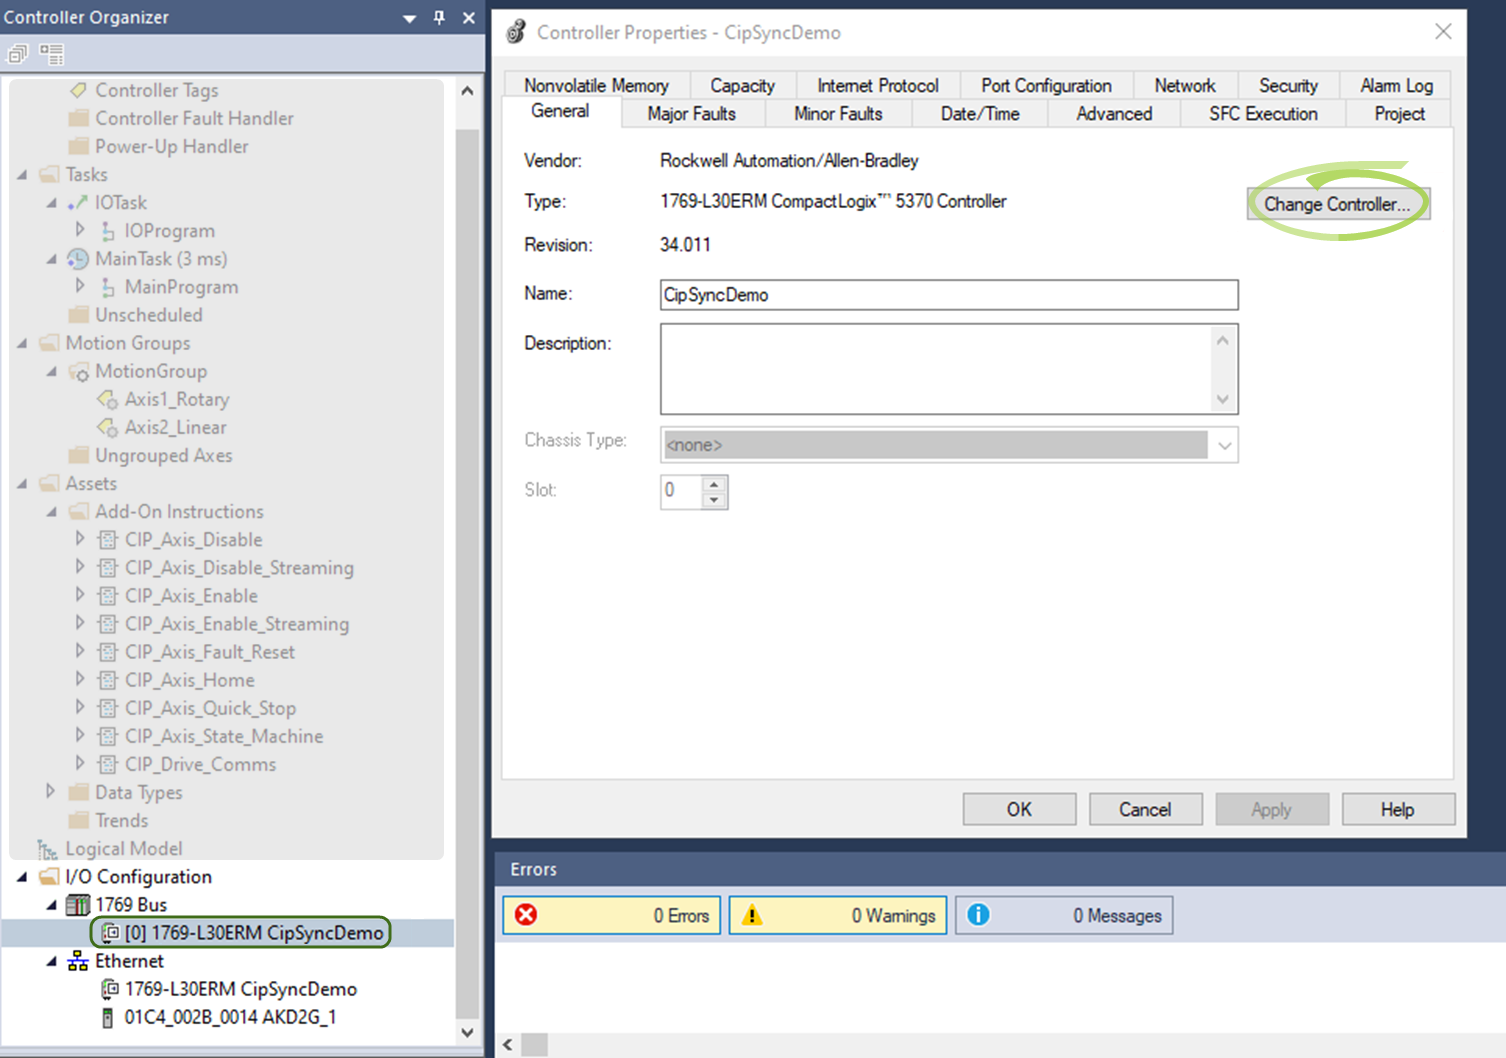This screenshot has width=1506, height=1058.
Task: Click the MainTask periodic clock icon
Action: coord(78,259)
